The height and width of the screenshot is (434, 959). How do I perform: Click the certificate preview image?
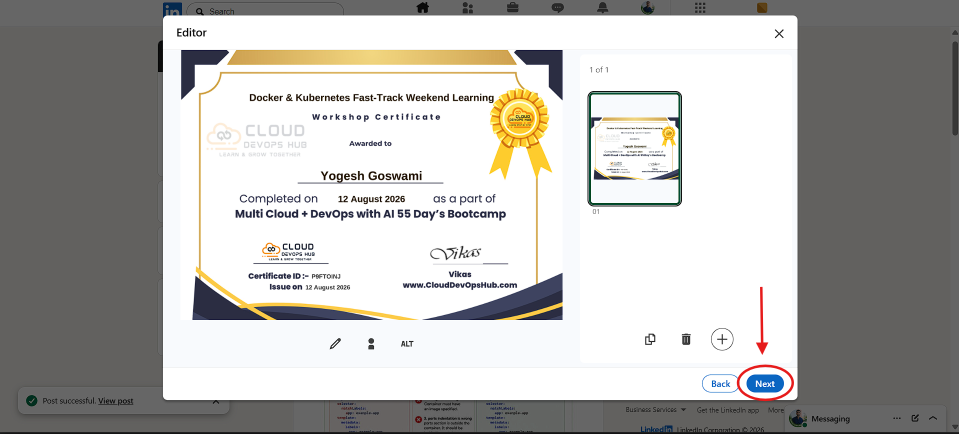371,185
